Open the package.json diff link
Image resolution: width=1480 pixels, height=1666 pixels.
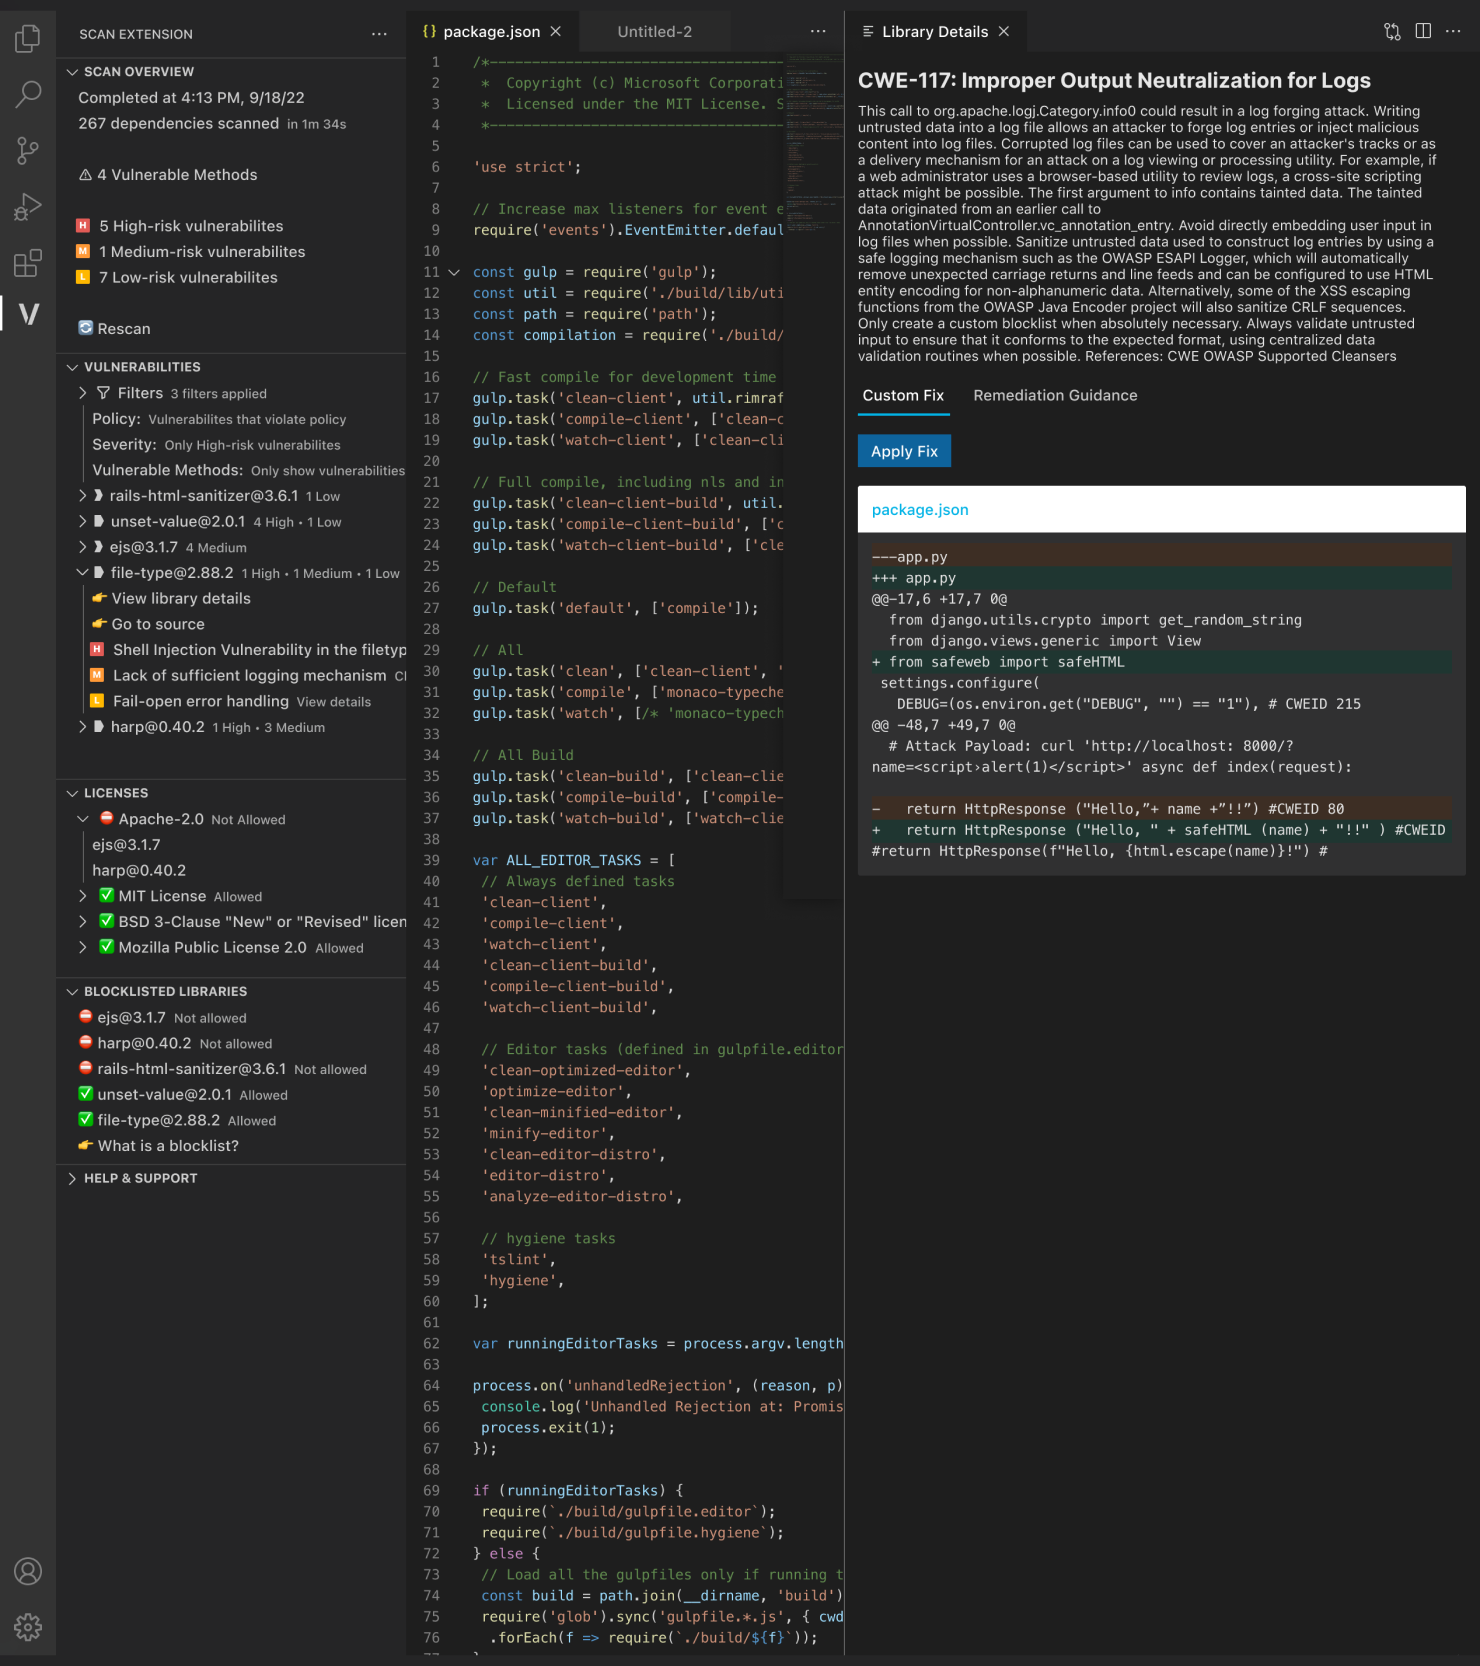pos(920,510)
